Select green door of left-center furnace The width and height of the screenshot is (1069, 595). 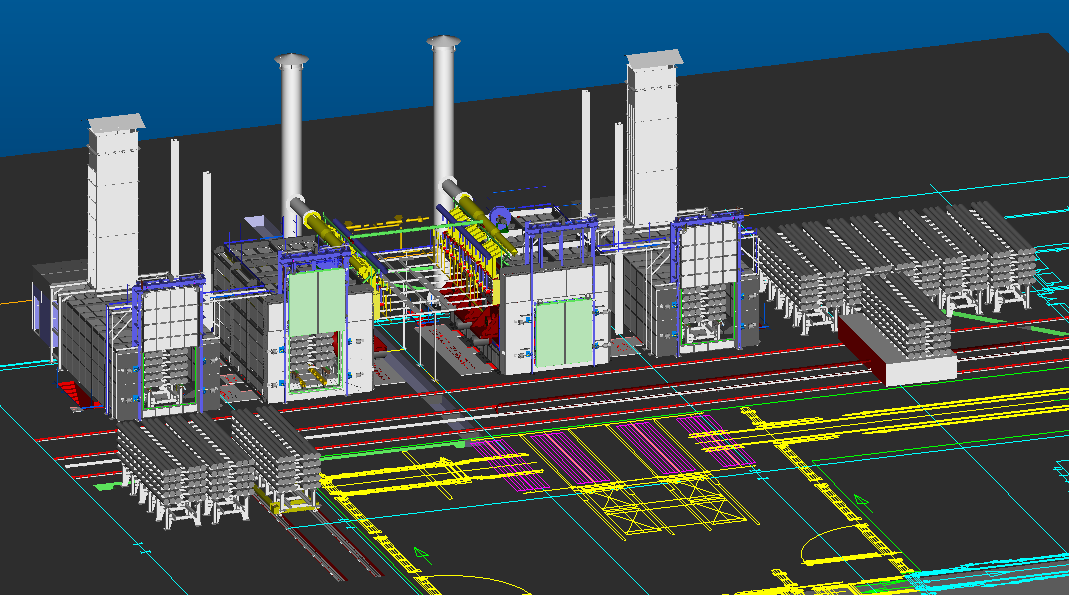[317, 301]
